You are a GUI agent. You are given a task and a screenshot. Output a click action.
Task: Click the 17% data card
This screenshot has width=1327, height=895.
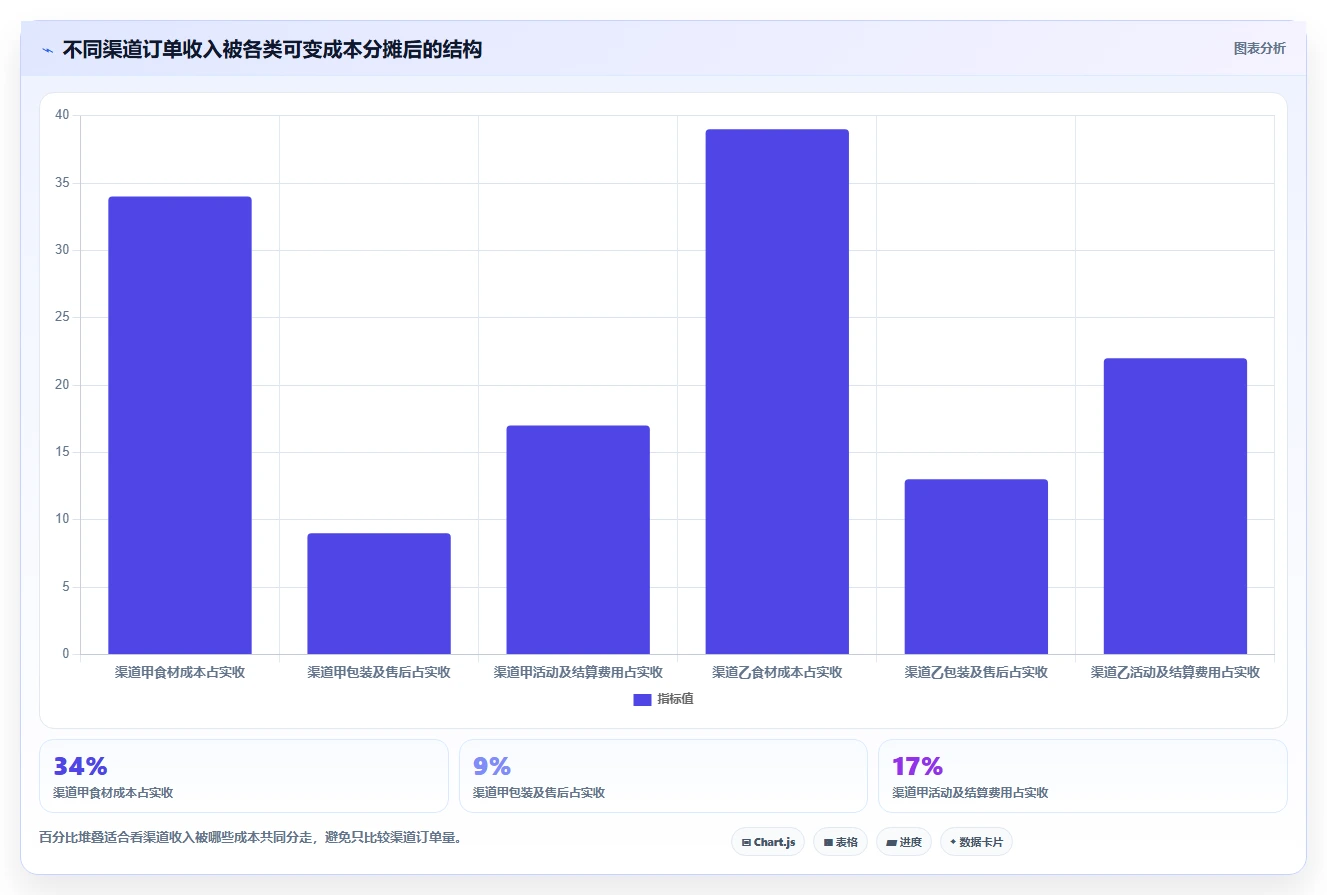coord(1082,776)
